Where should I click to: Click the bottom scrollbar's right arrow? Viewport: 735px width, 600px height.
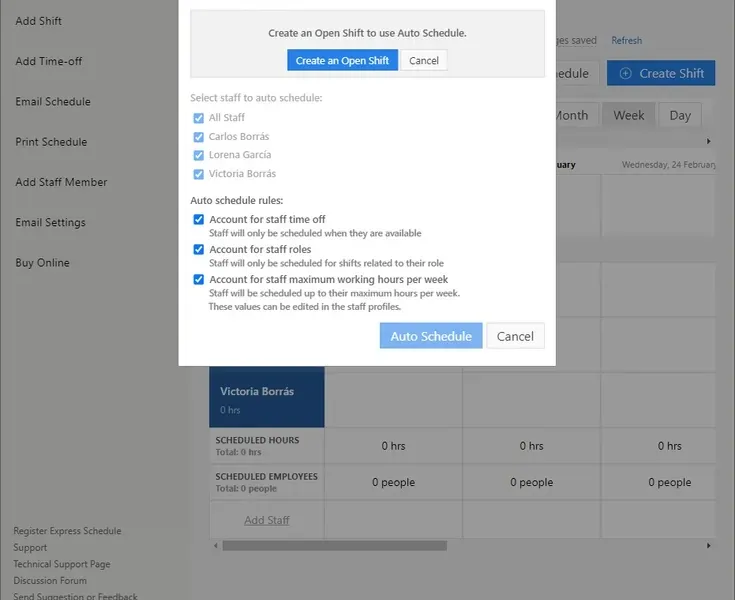click(x=709, y=546)
